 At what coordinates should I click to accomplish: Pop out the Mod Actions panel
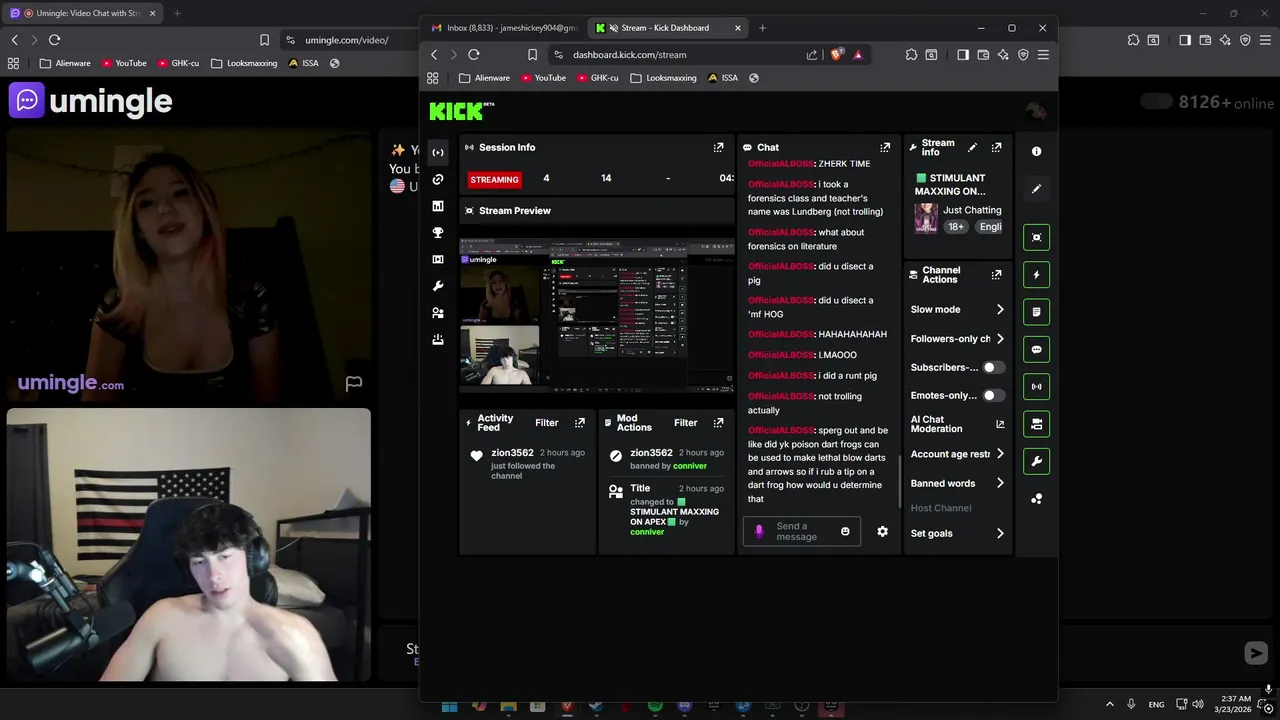718,422
